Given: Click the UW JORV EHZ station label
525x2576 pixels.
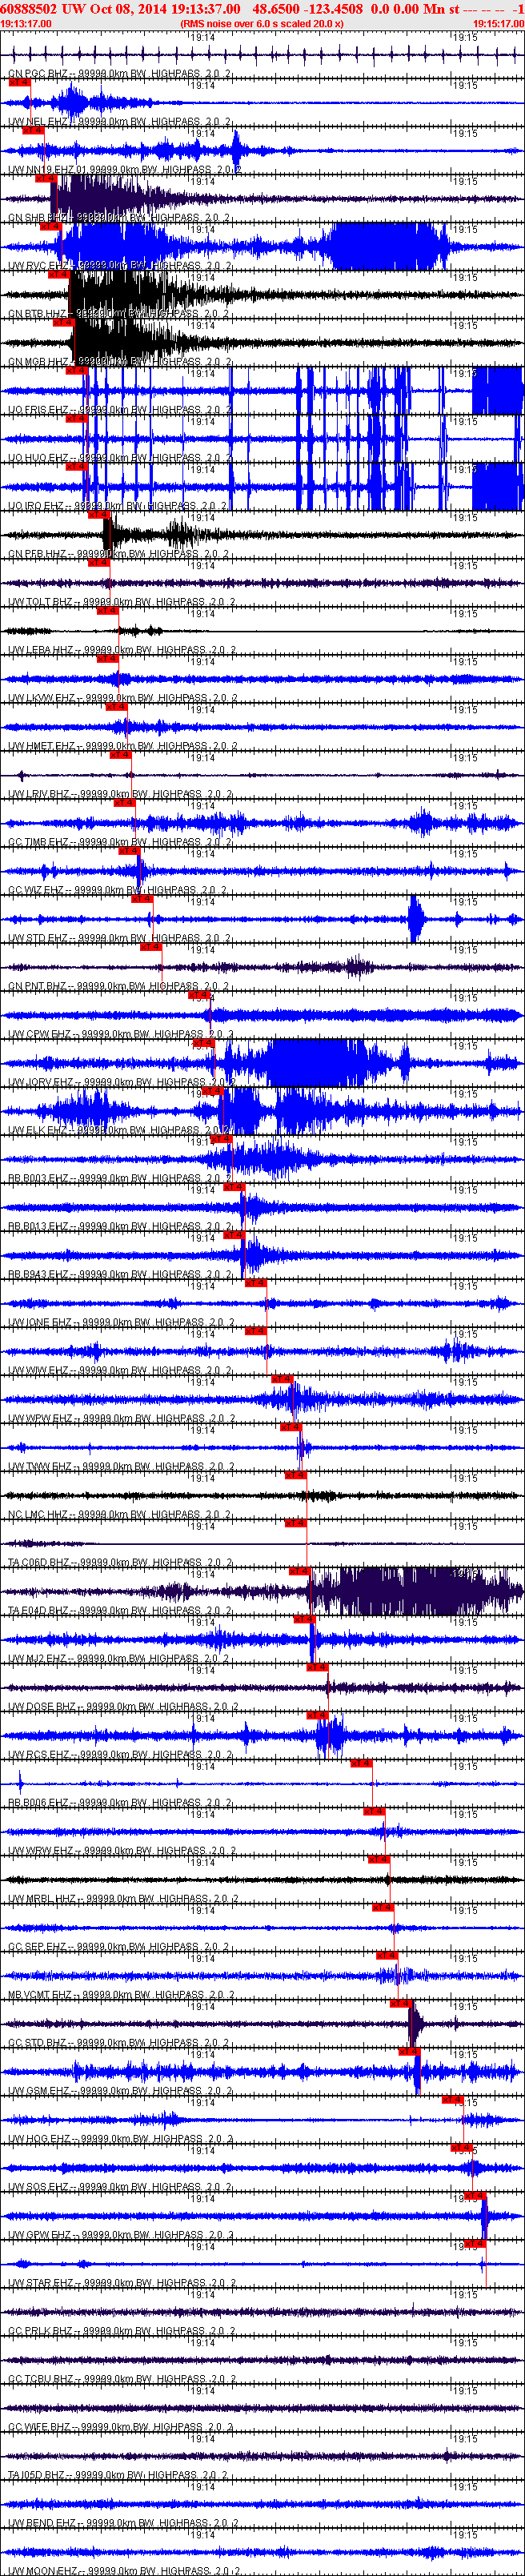Looking at the screenshot, I should (x=40, y=1082).
